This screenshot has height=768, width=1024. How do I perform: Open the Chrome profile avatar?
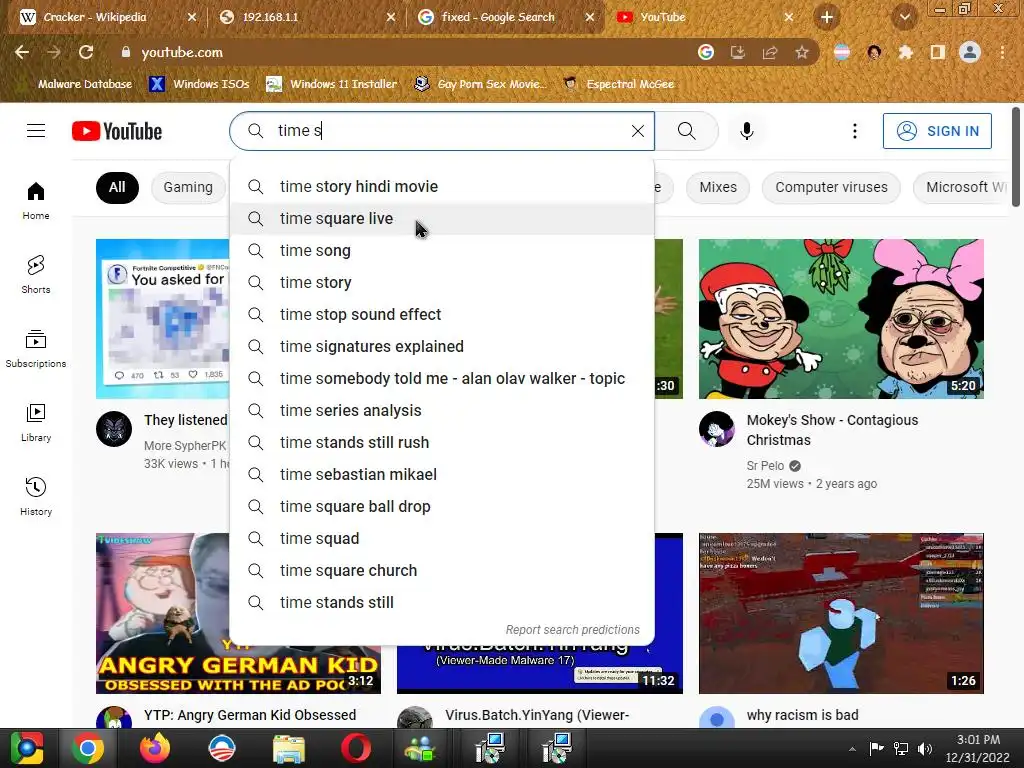click(970, 52)
